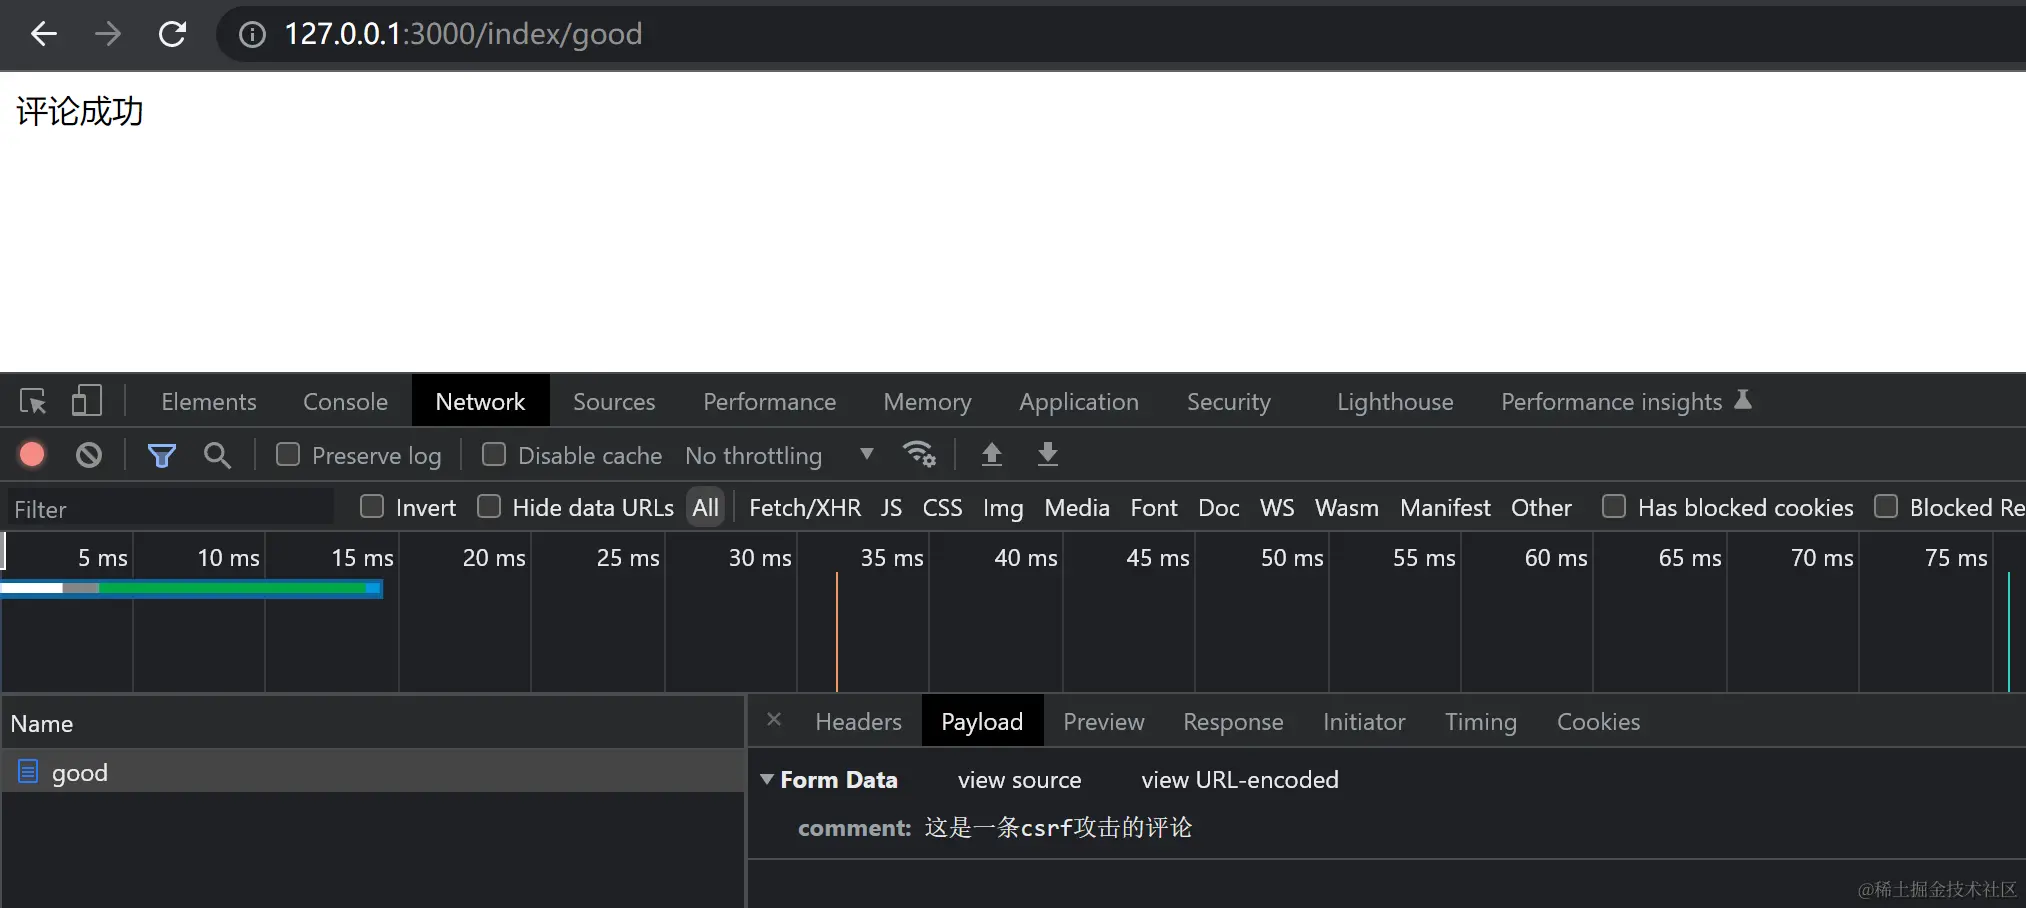Show the Timing tab
The image size is (2026, 908).
click(x=1480, y=721)
